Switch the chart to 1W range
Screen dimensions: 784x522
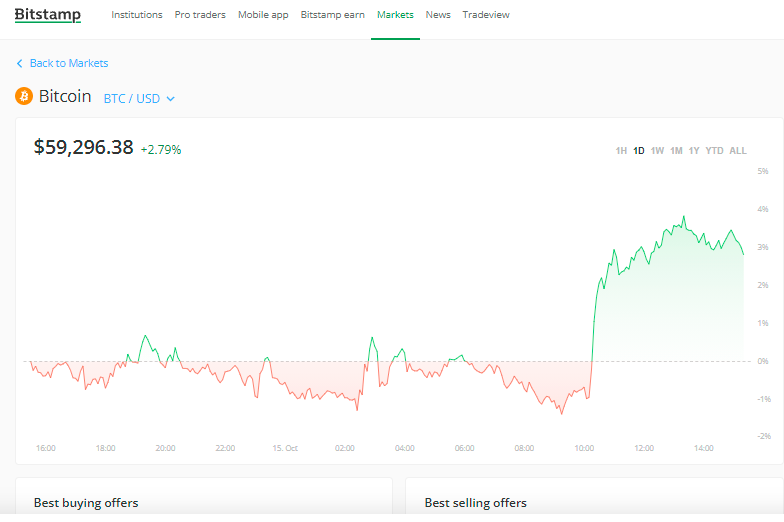(657, 151)
